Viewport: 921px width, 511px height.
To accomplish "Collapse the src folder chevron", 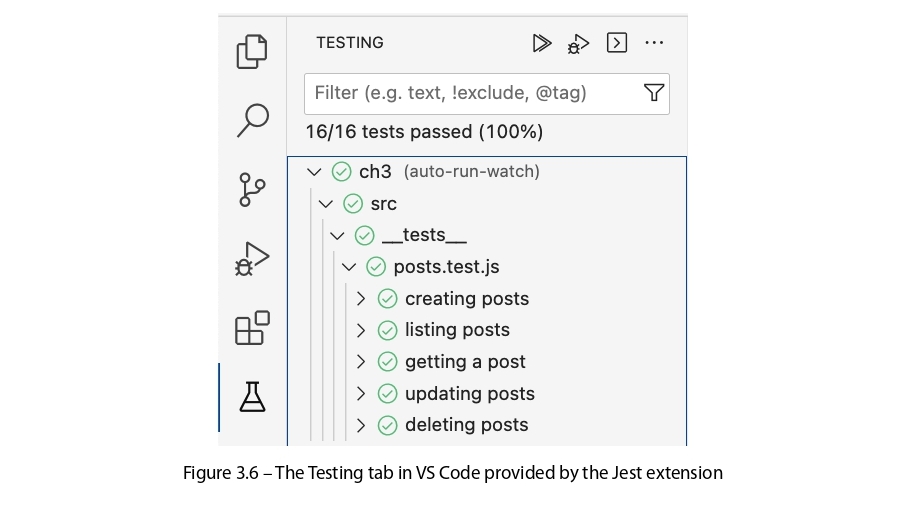I will coord(325,204).
